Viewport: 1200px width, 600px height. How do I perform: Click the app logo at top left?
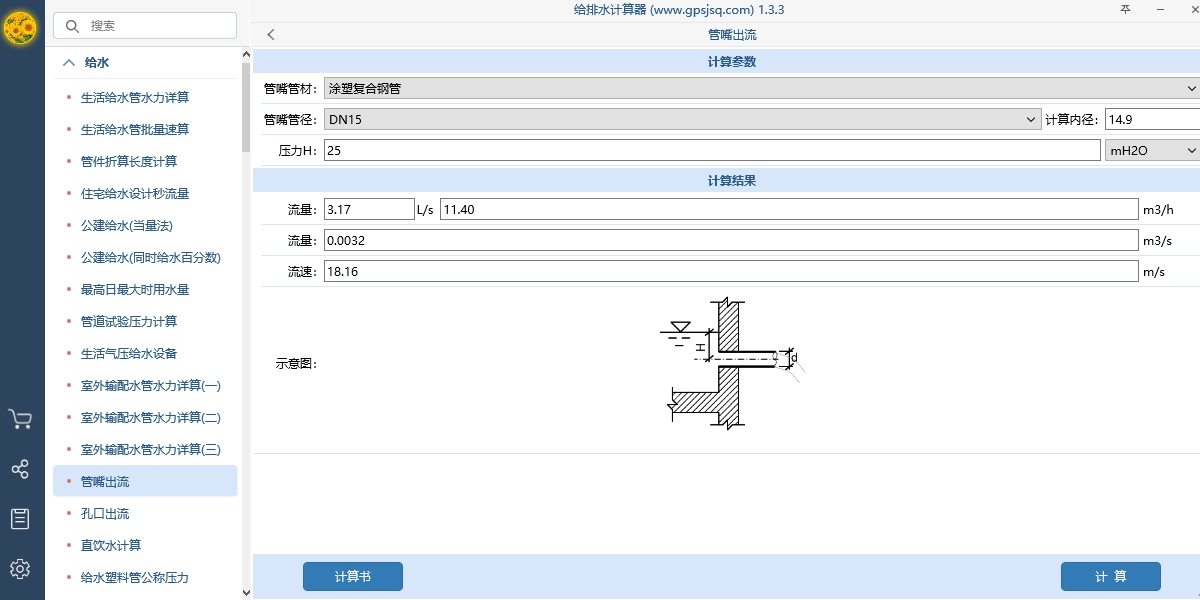point(21,29)
